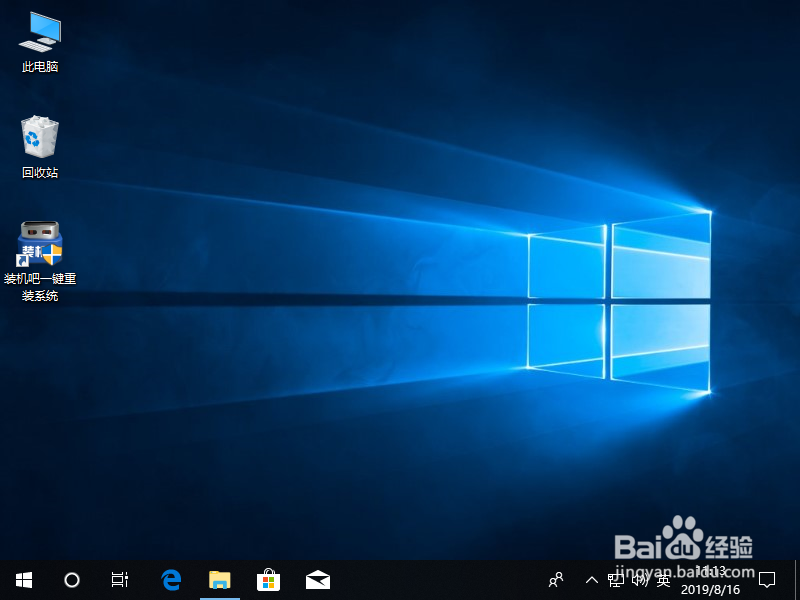Click the volume speaker icon to adjust sound
Image resolution: width=800 pixels, height=600 pixels.
pyautogui.click(x=638, y=580)
